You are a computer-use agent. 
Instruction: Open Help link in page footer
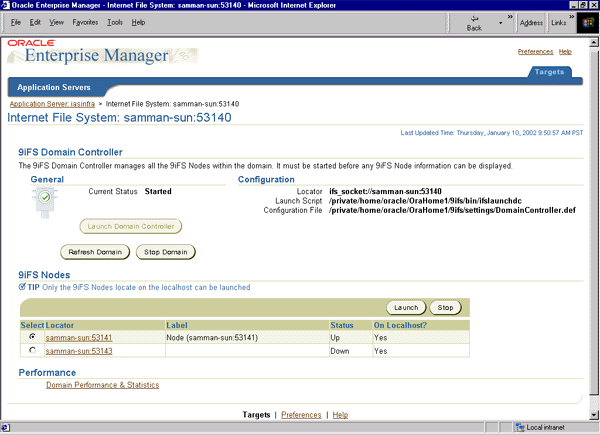coord(340,415)
